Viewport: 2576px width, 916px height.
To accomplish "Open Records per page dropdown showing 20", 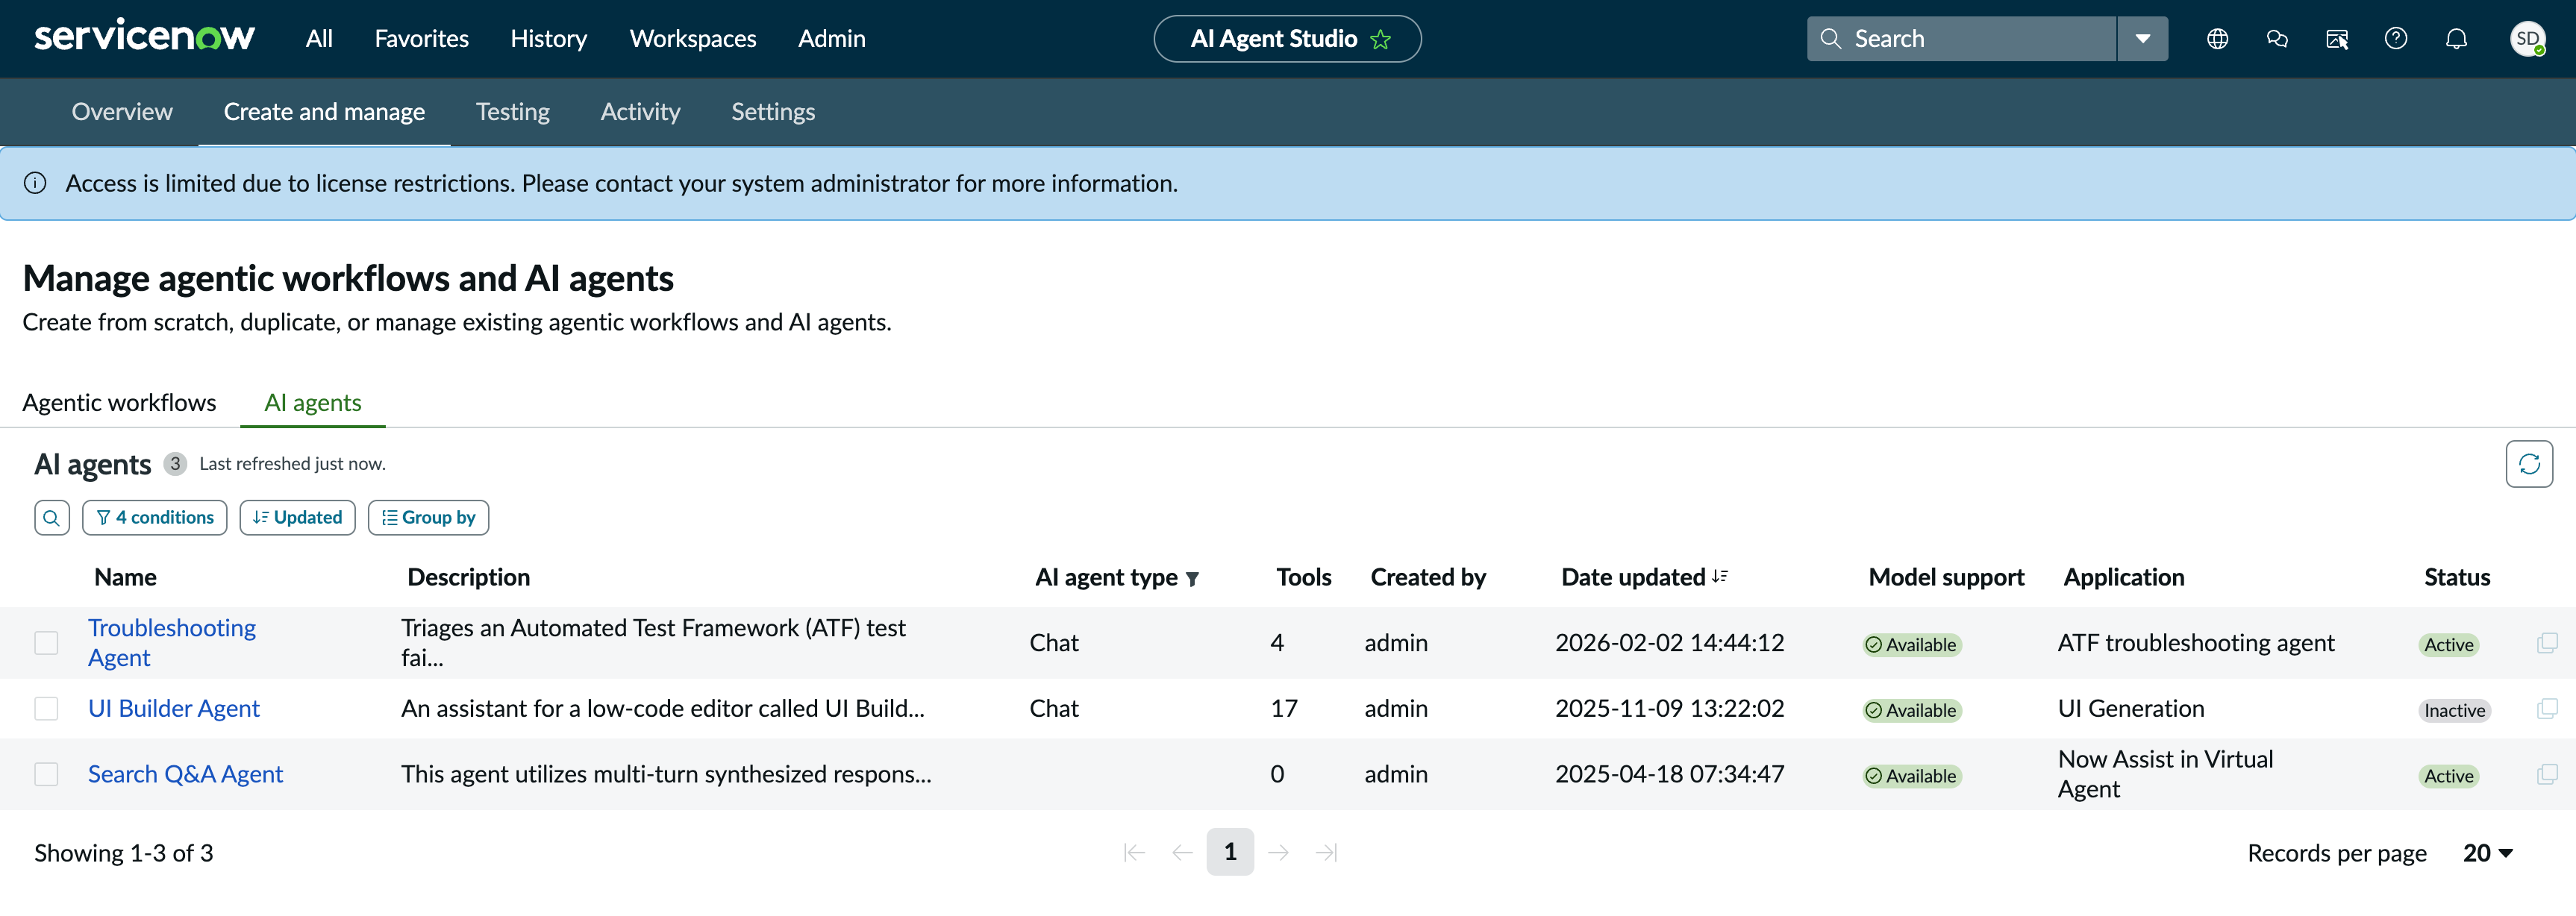I will click(2488, 853).
